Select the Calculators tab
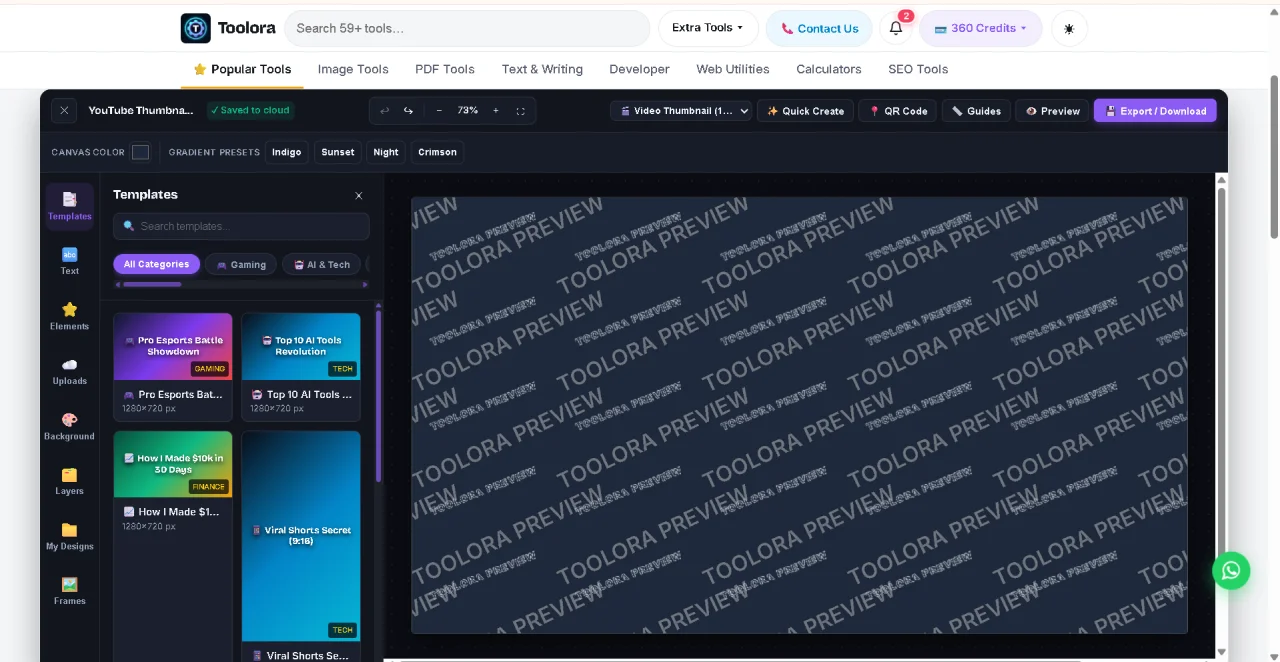 click(829, 69)
